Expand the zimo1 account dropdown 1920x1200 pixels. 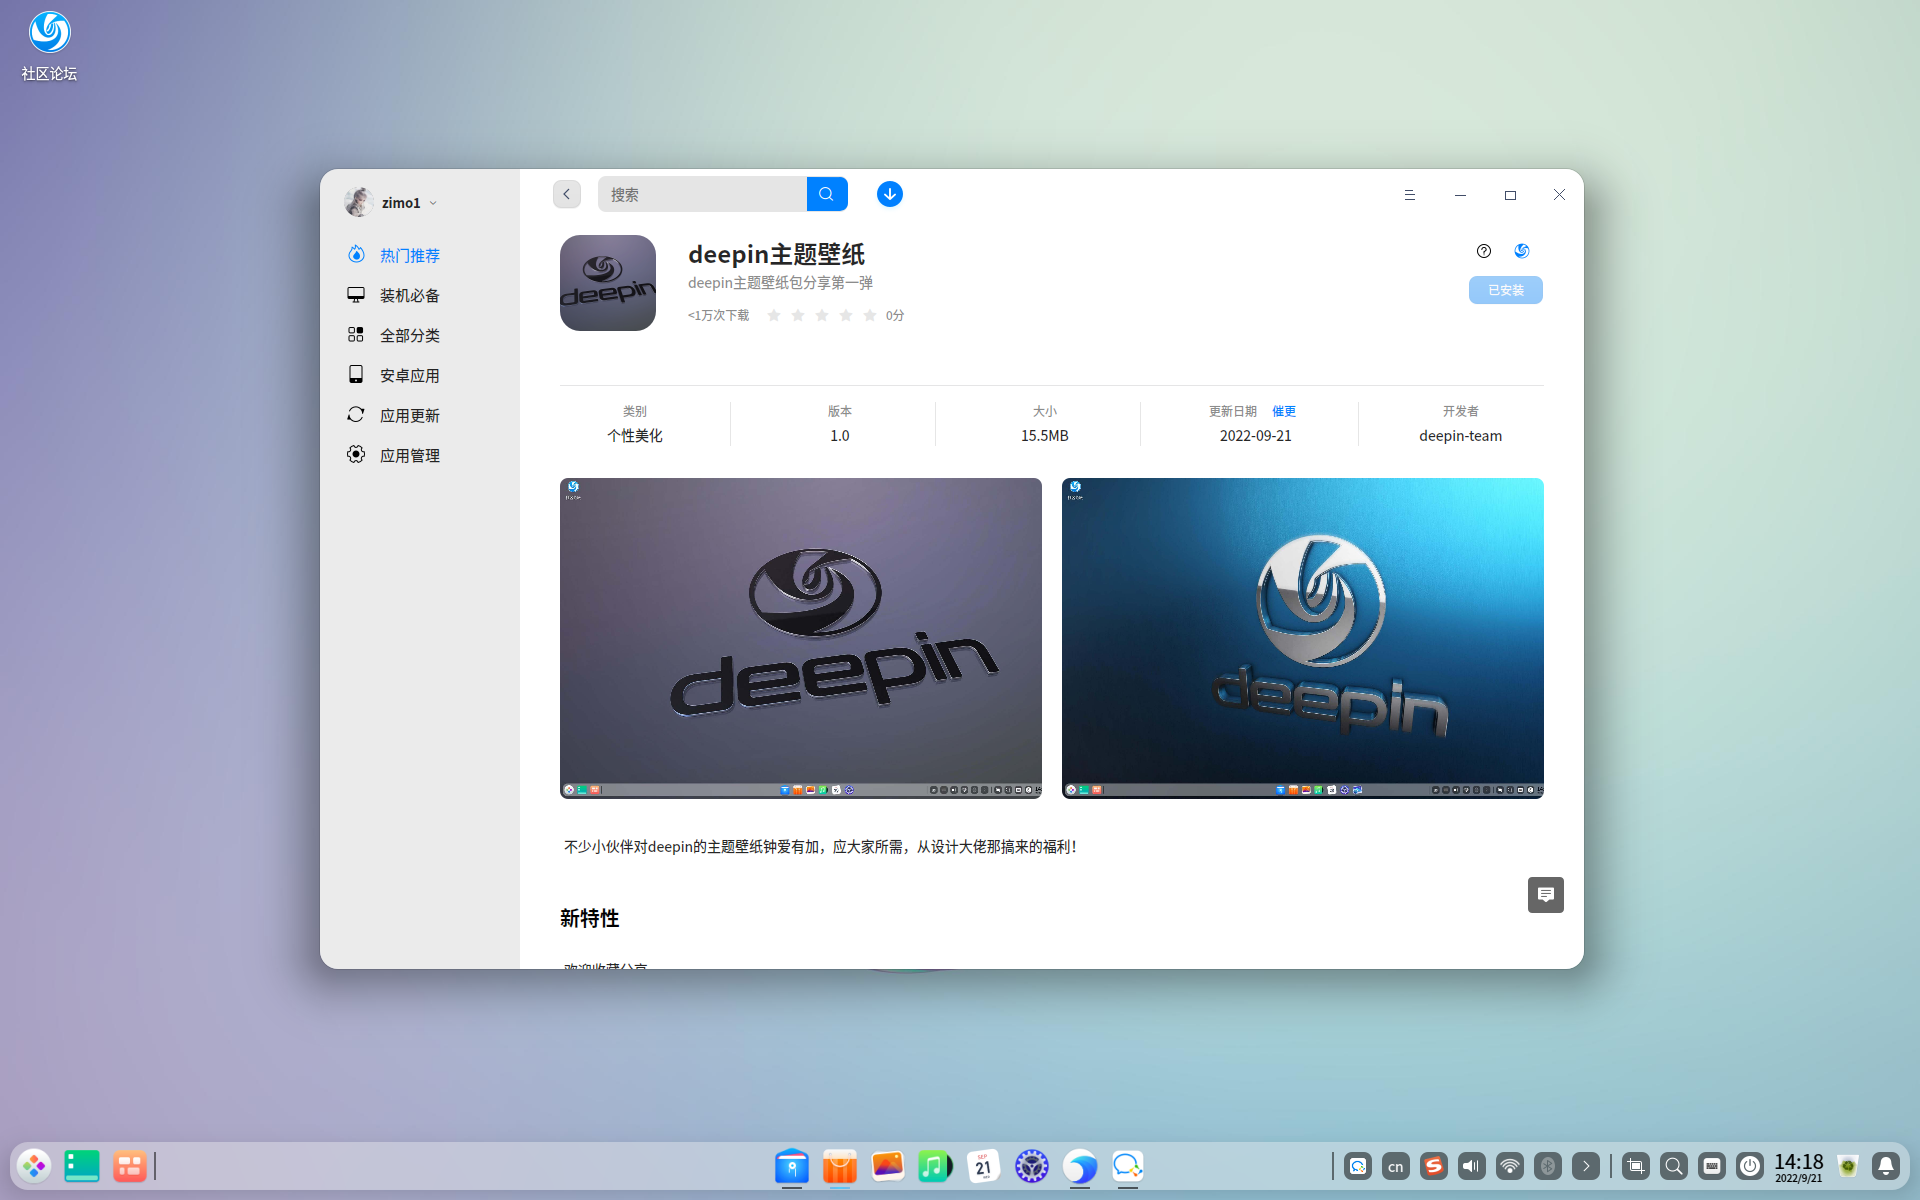pos(434,203)
